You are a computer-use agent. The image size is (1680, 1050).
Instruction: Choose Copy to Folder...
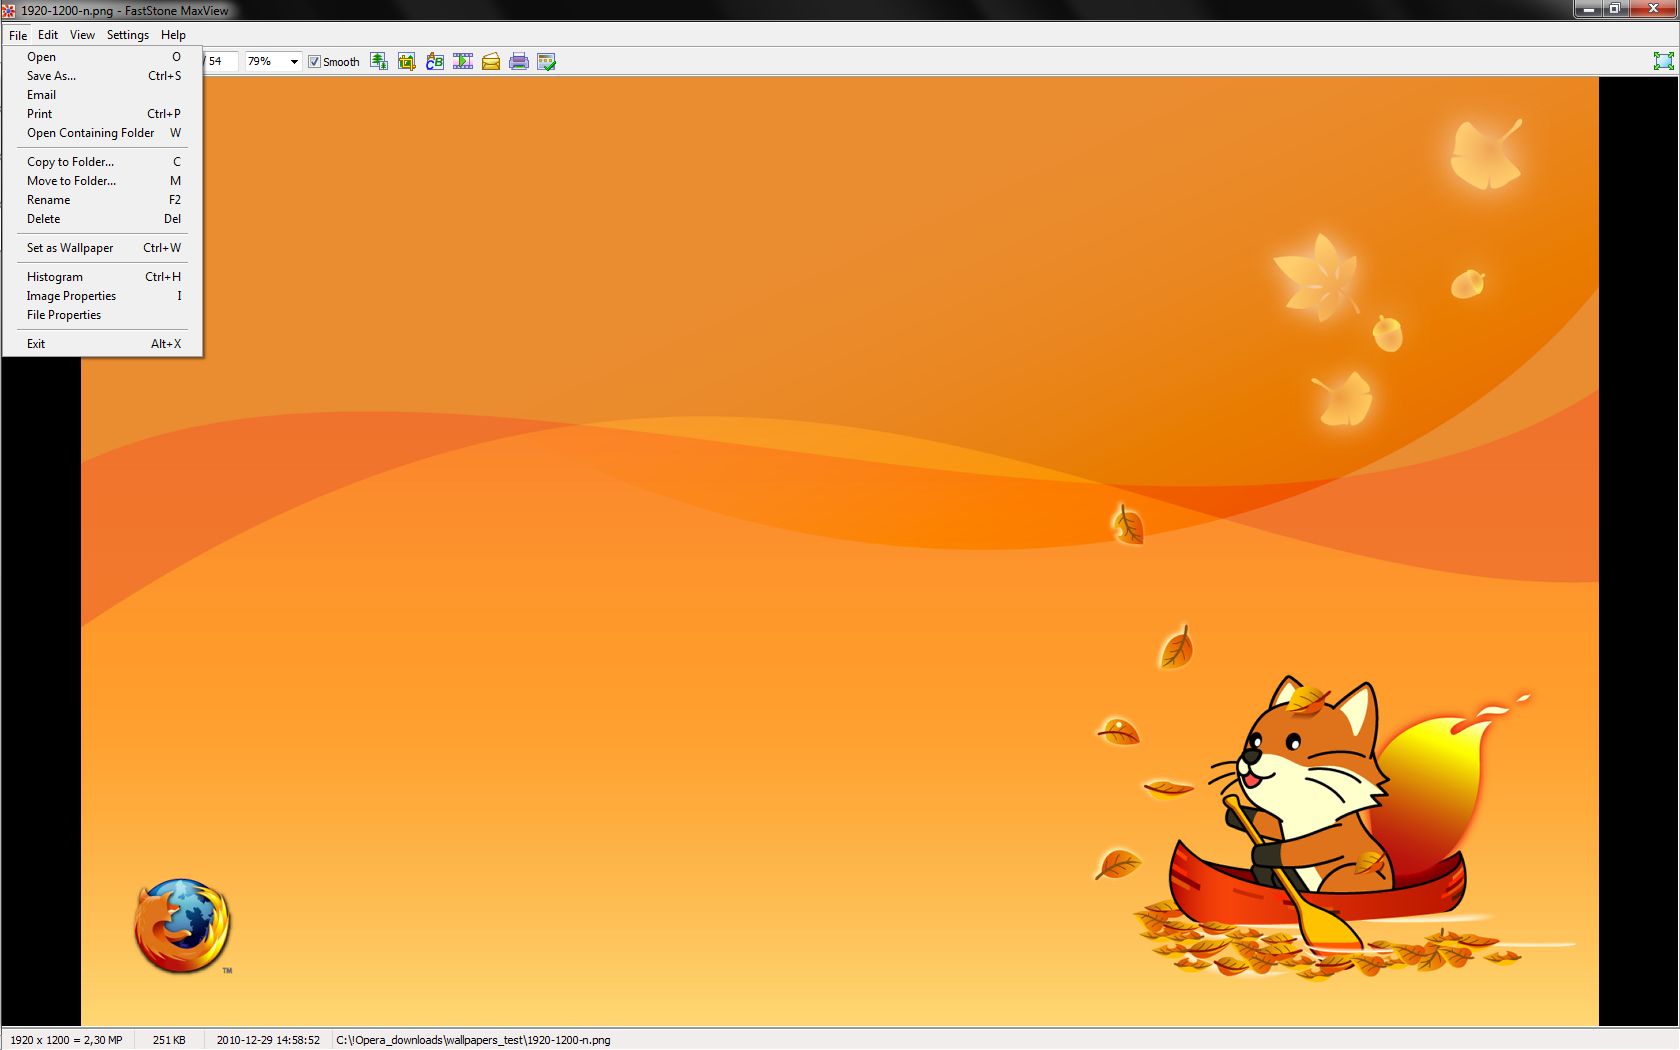tap(102, 162)
